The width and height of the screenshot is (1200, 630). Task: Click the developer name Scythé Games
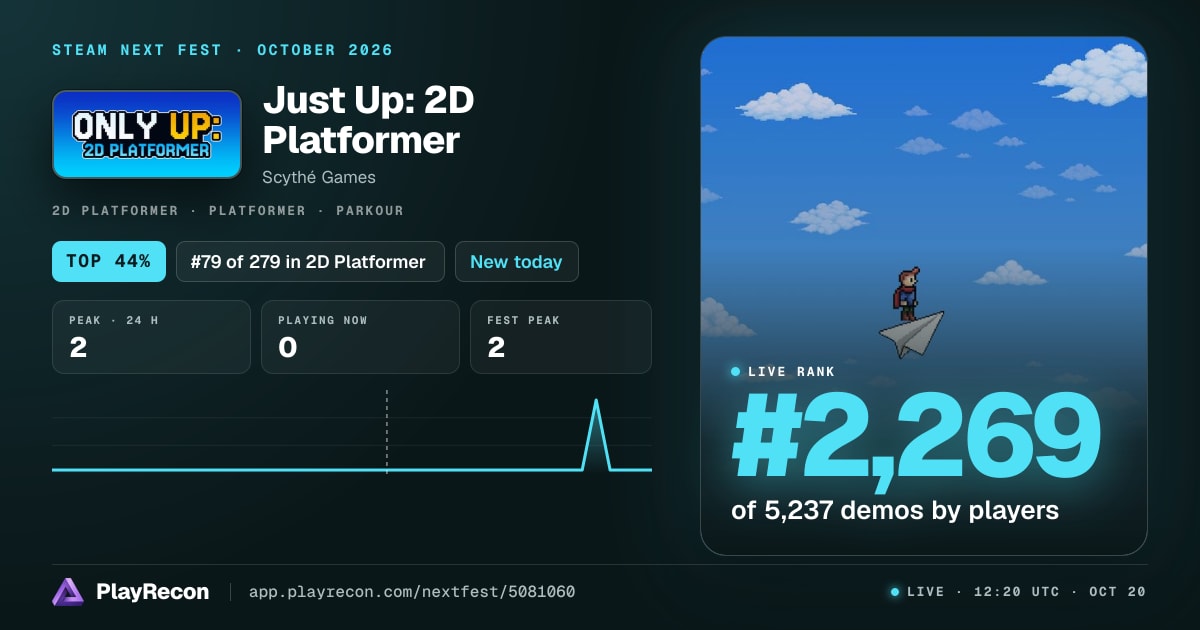[x=319, y=177]
